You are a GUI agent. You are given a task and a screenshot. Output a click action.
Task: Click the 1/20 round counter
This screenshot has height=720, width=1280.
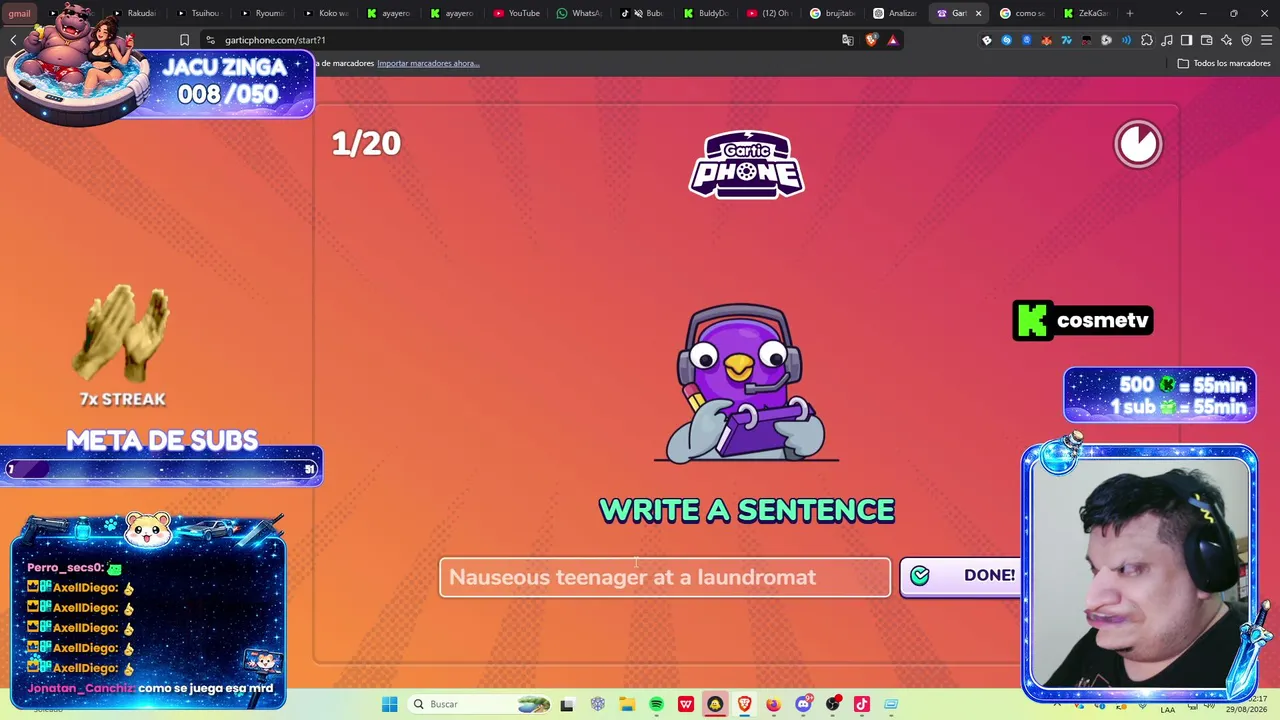(x=366, y=144)
